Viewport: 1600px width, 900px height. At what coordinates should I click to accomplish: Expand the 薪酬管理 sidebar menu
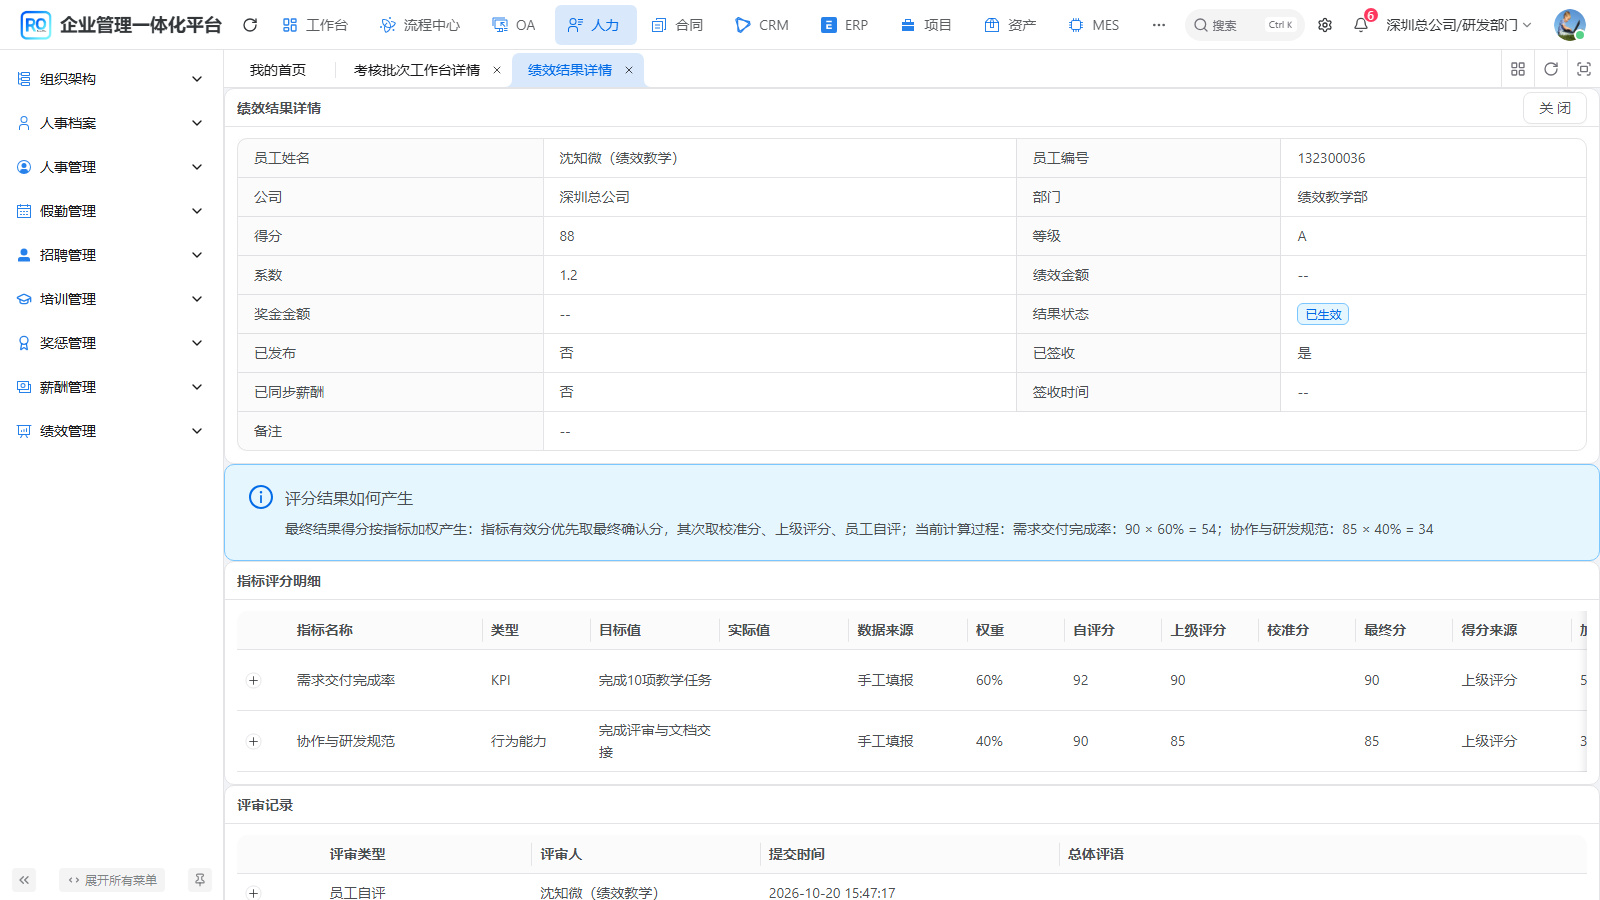click(x=111, y=387)
